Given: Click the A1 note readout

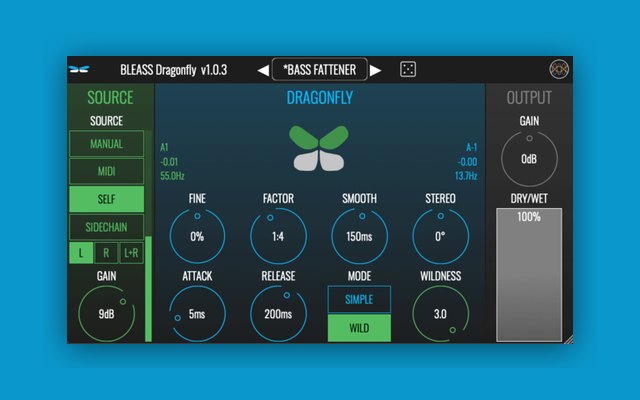Looking at the screenshot, I should [x=164, y=147].
